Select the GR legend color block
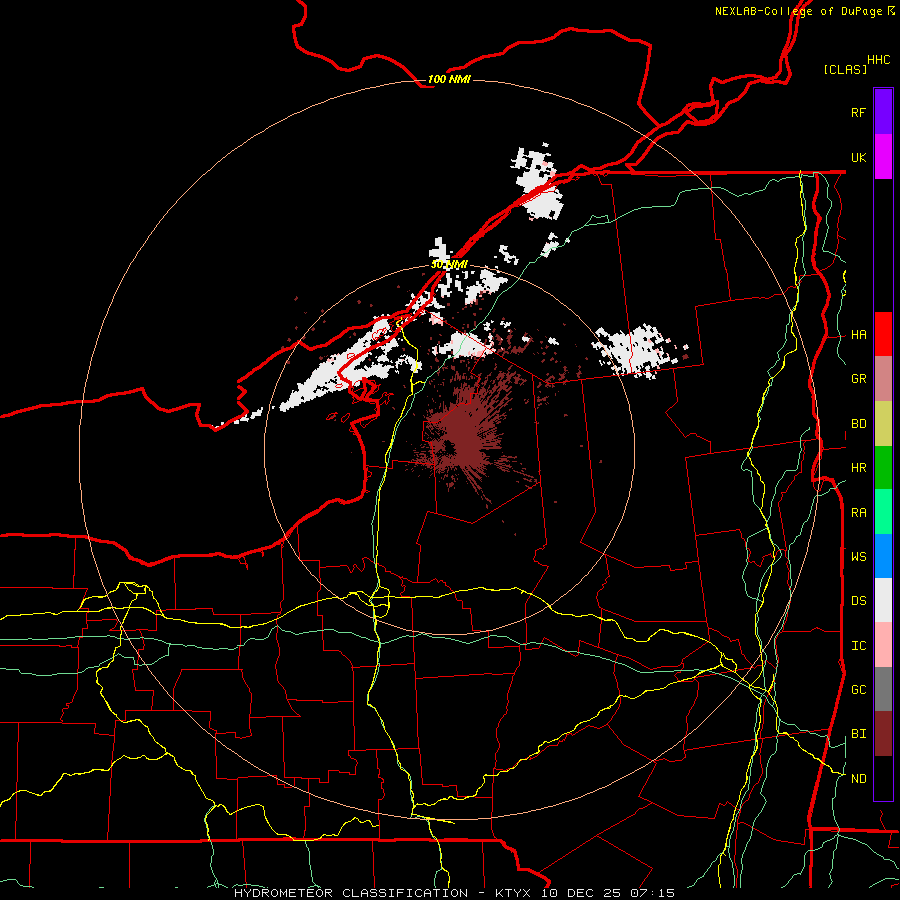The width and height of the screenshot is (900, 900). [883, 379]
